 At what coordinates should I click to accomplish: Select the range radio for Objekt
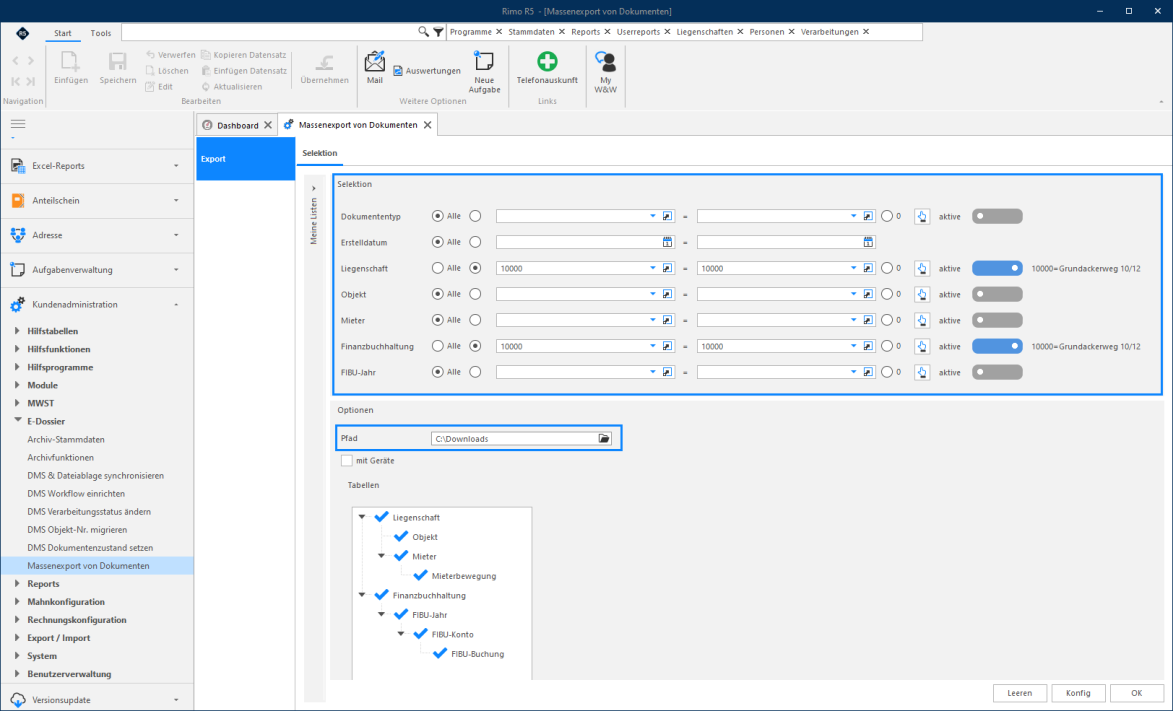475,294
